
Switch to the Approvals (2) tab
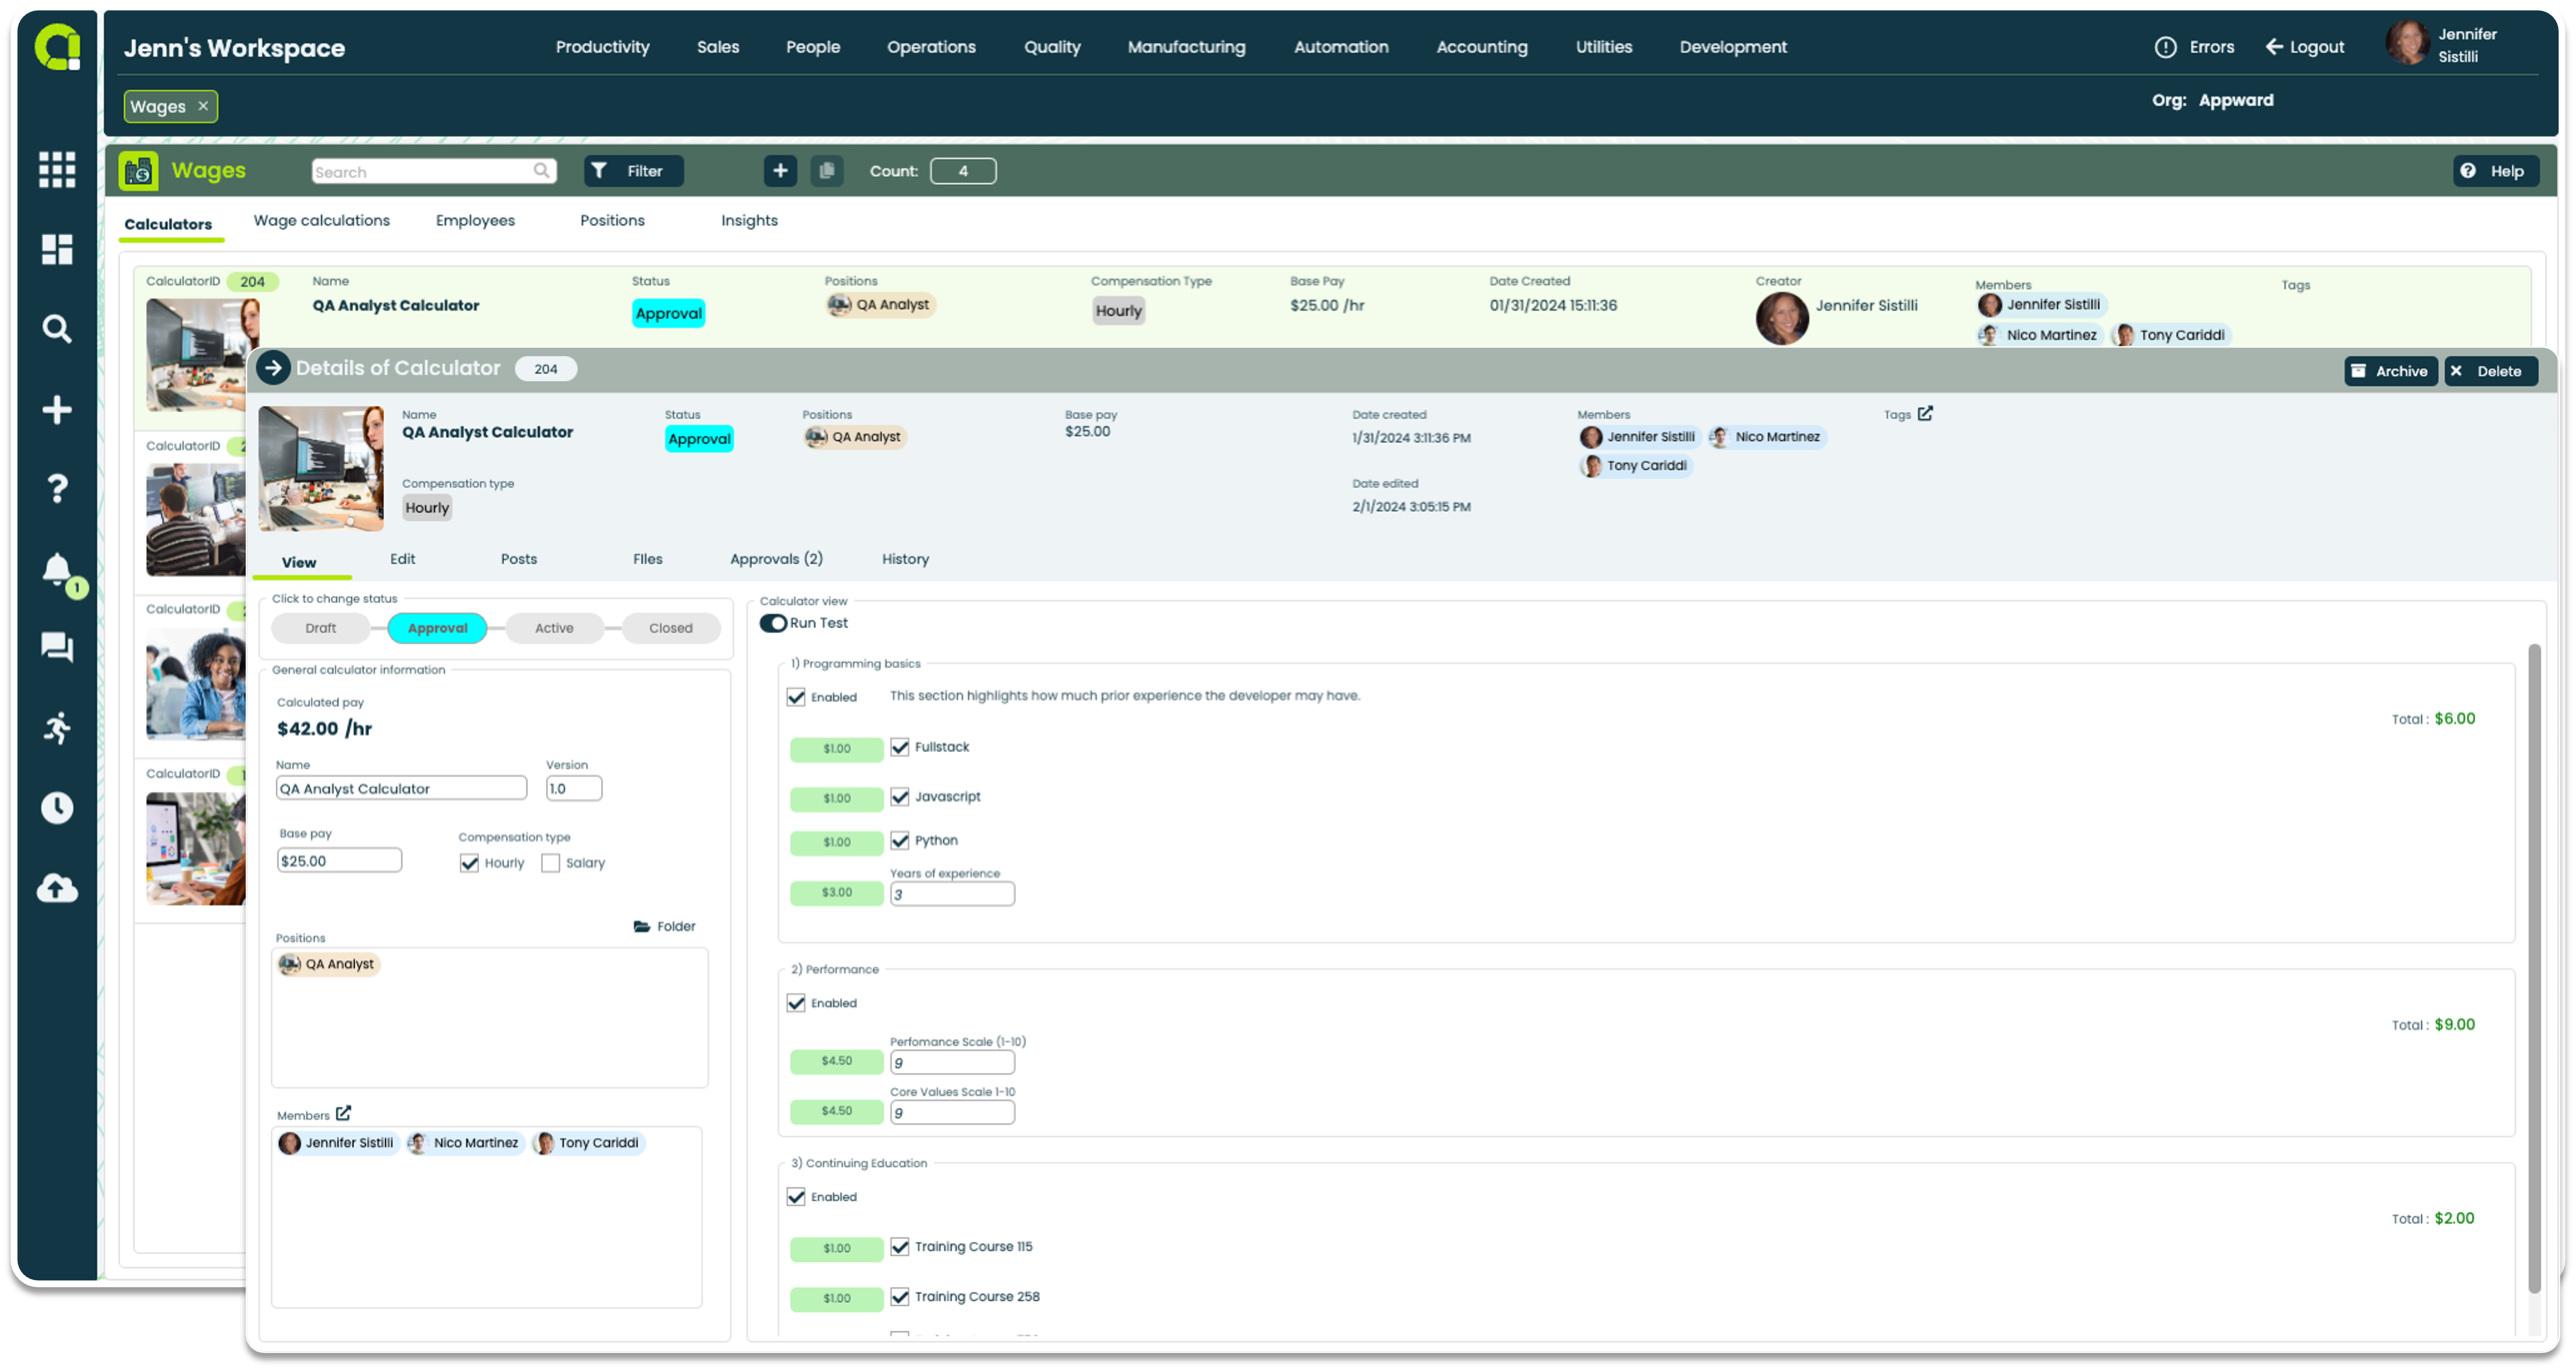(x=776, y=559)
